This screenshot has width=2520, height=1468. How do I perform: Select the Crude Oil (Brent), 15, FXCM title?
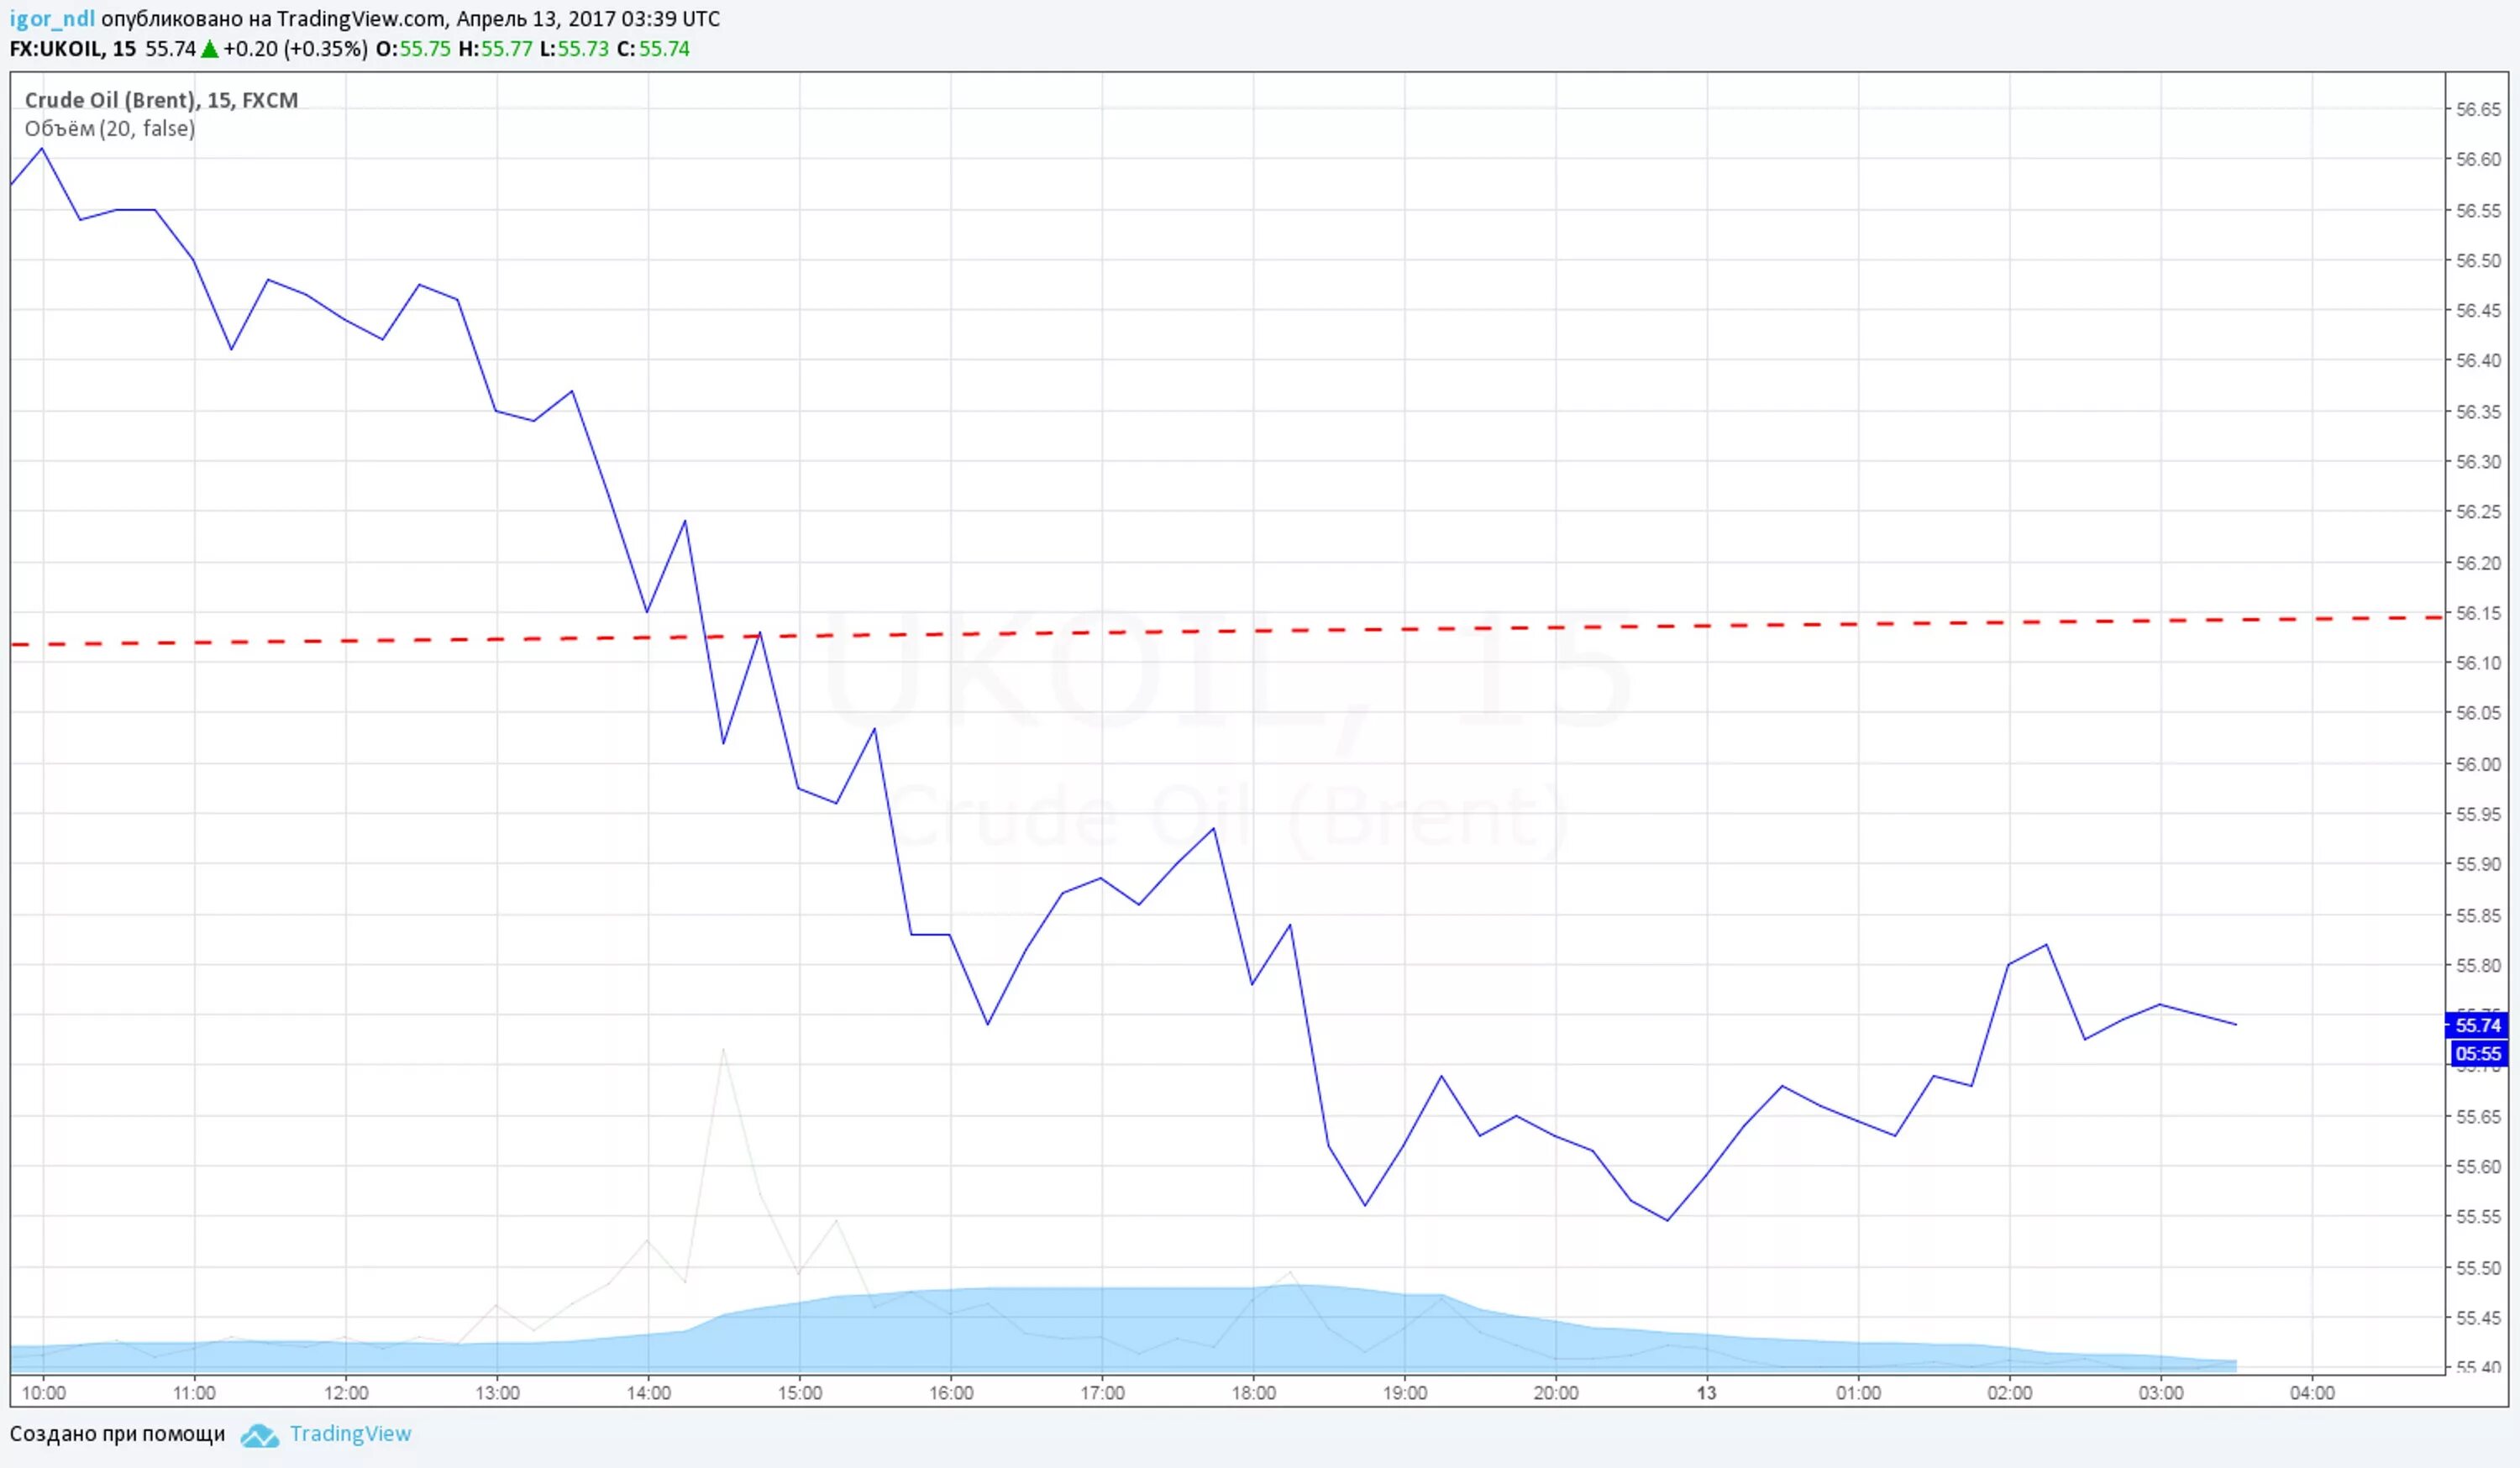(161, 100)
